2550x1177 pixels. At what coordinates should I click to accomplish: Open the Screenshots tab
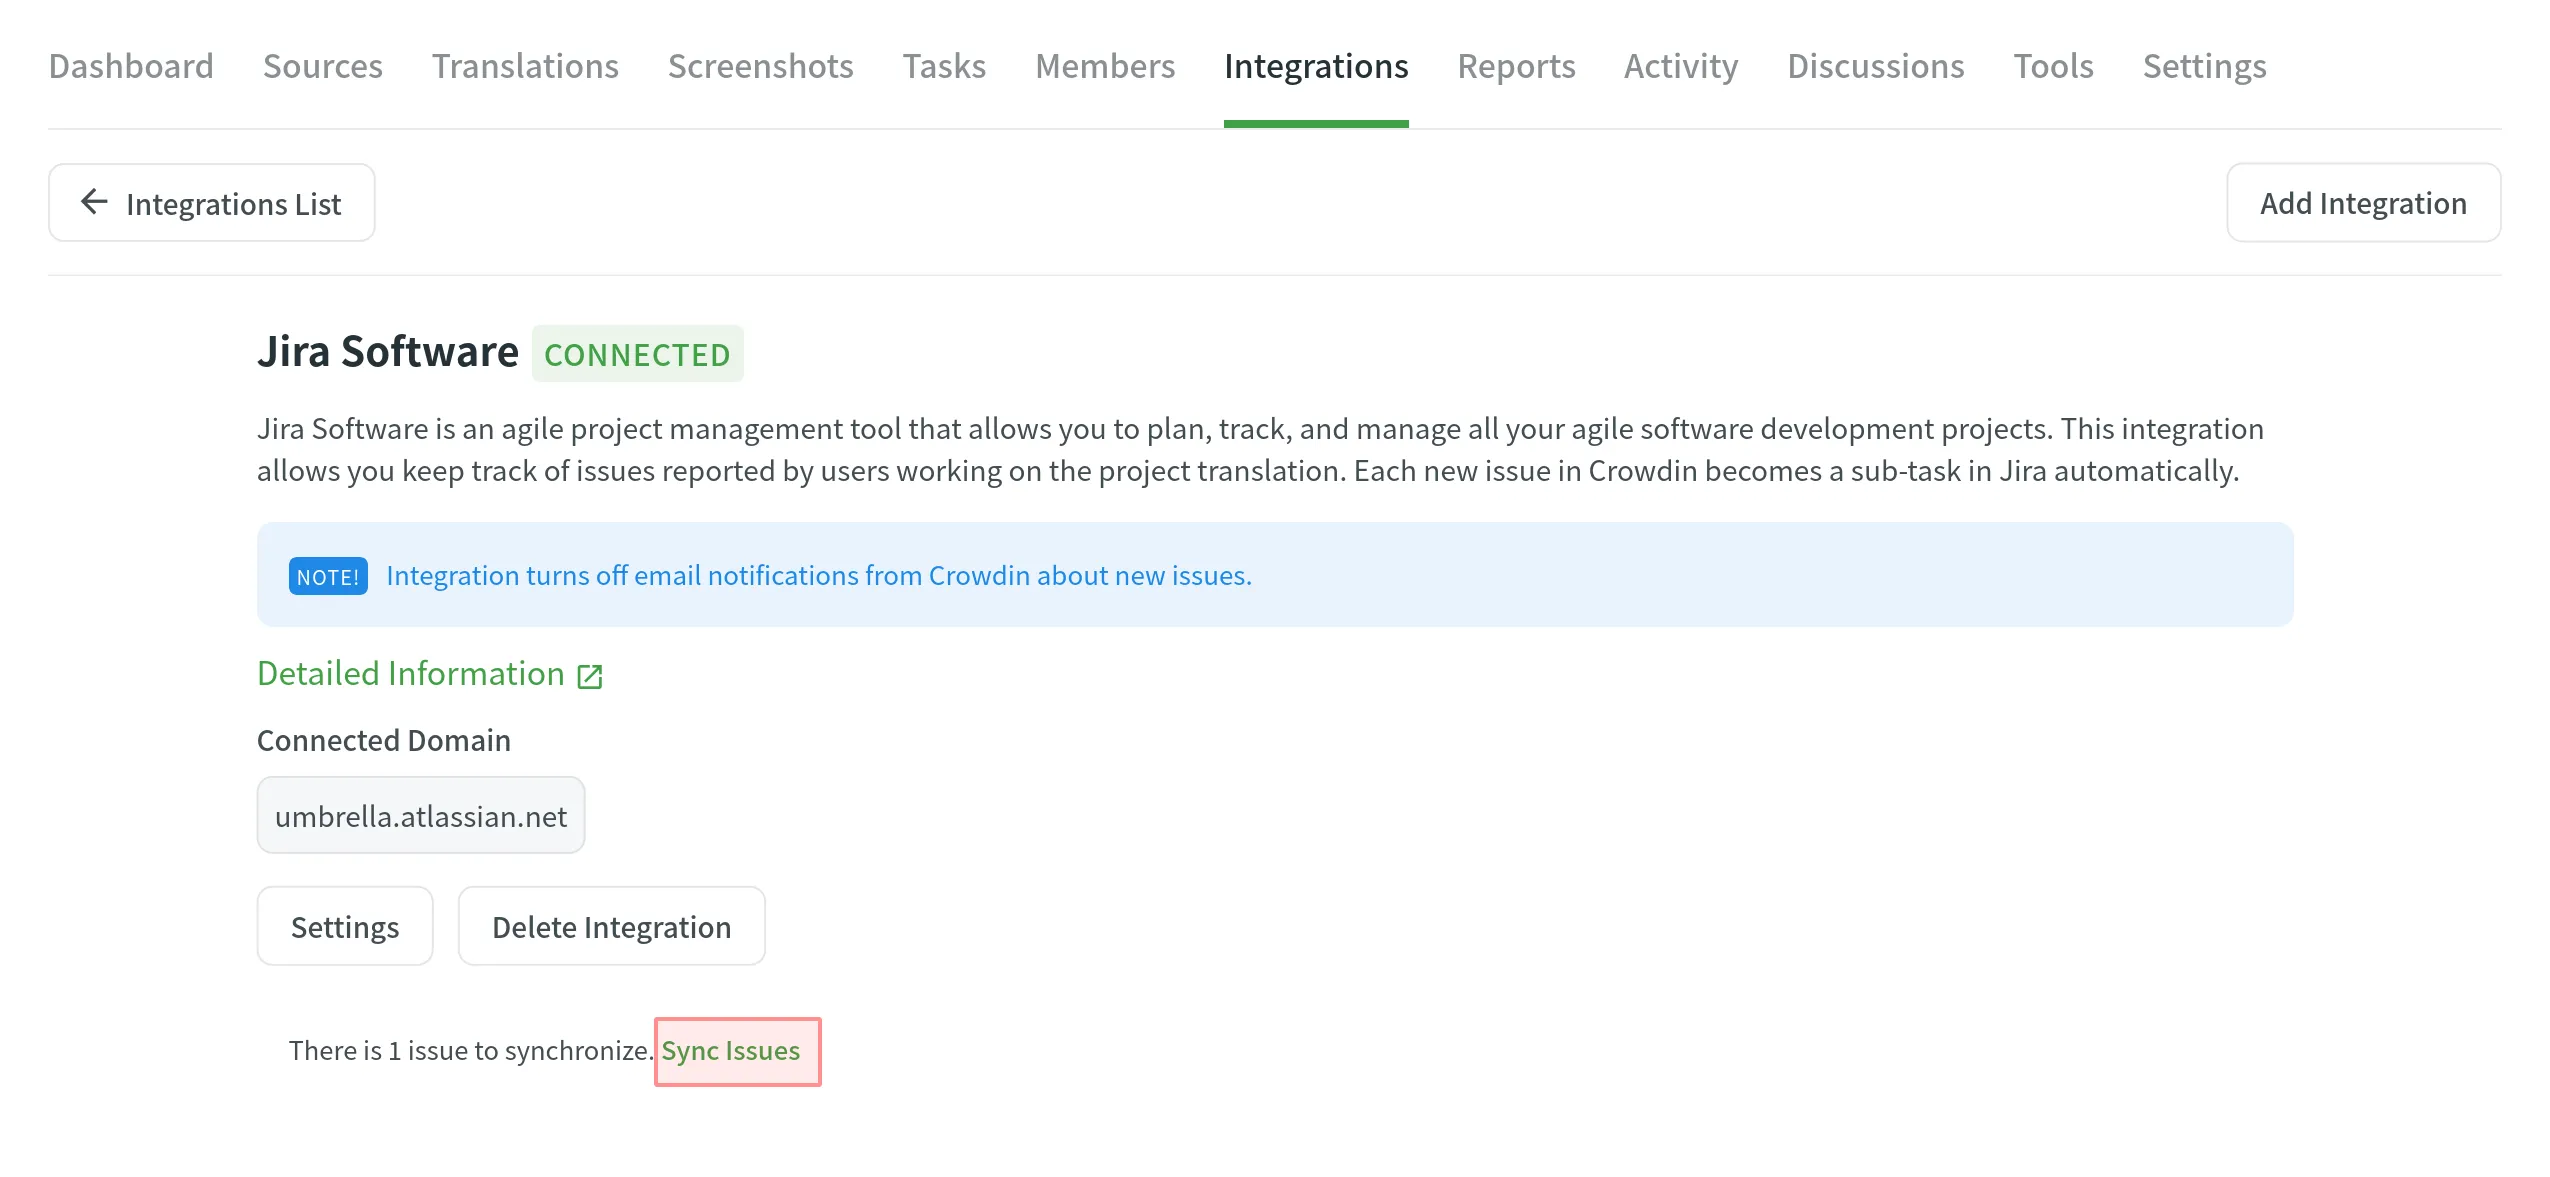click(x=760, y=66)
